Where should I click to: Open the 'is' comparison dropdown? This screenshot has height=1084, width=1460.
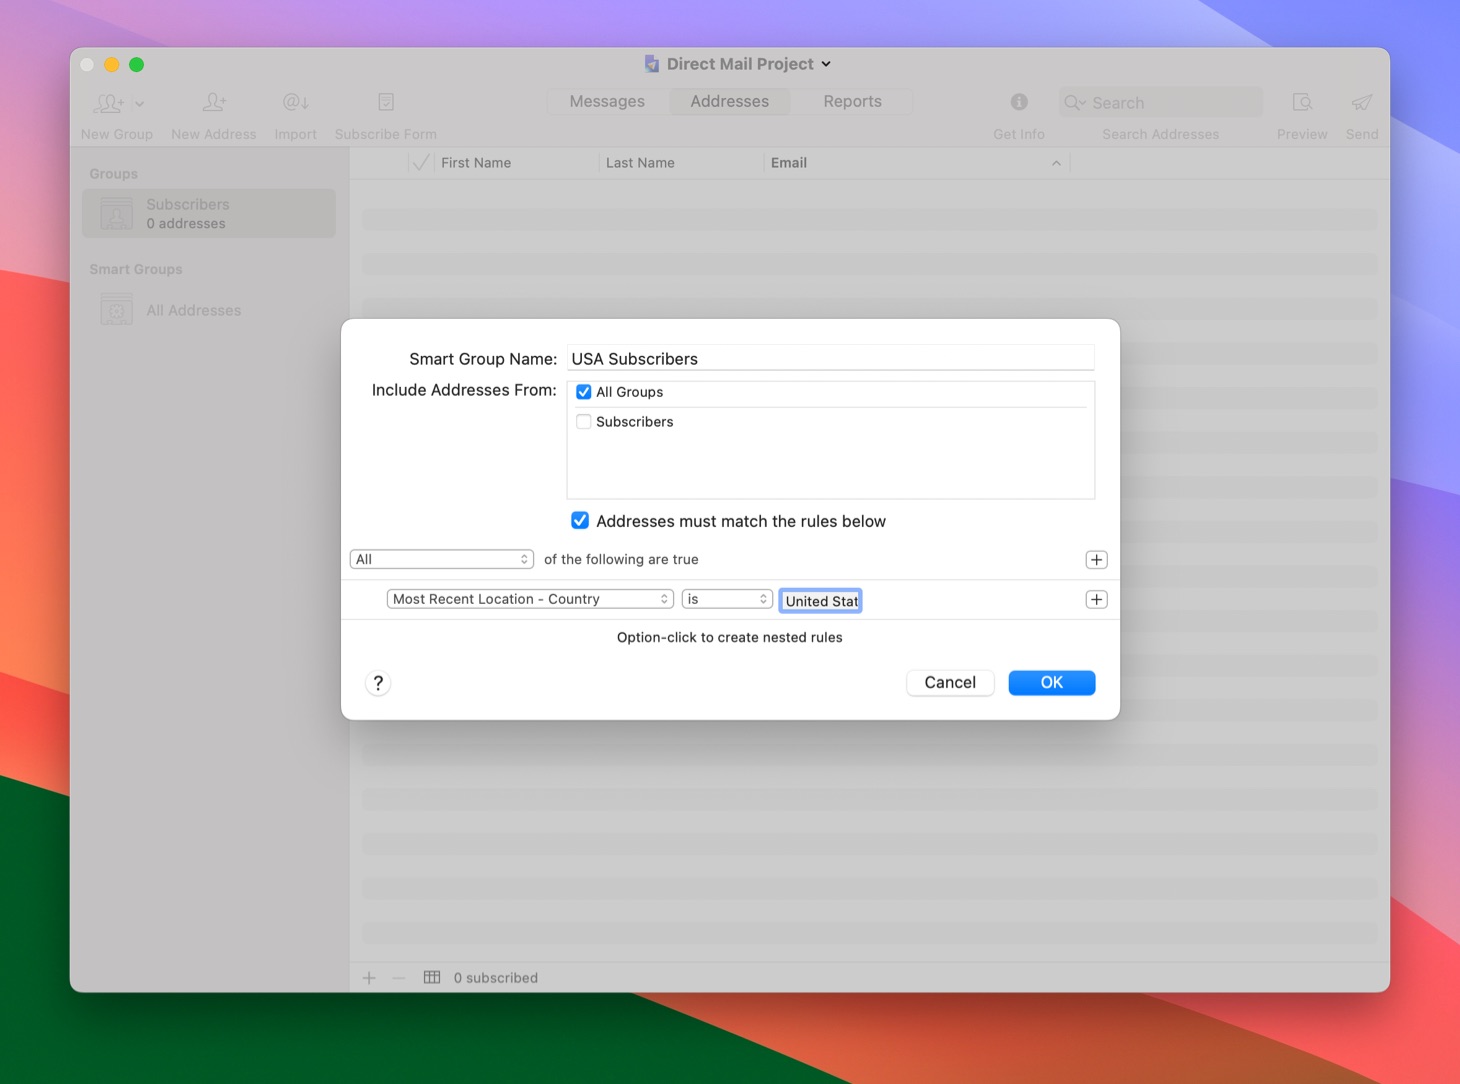click(x=727, y=599)
